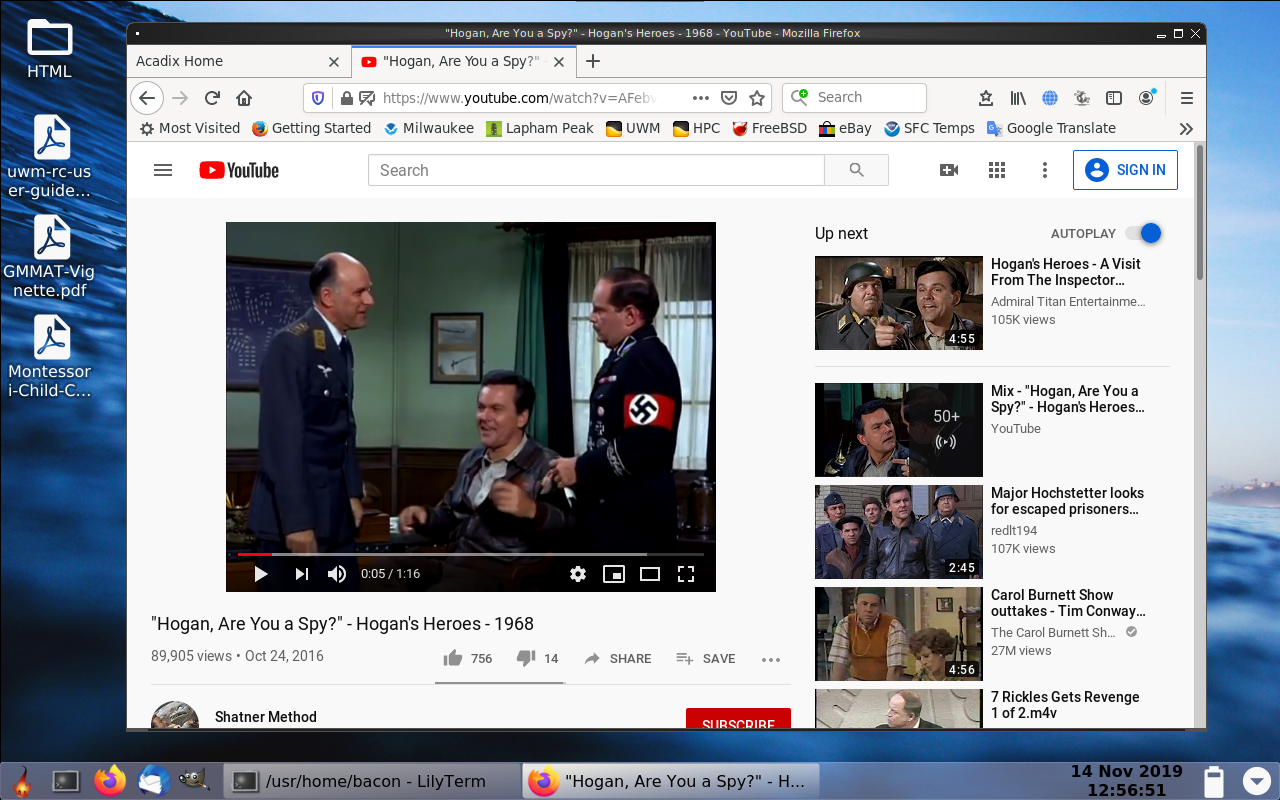Select GMMAT-Vignette.pdf desktop file

[49, 257]
